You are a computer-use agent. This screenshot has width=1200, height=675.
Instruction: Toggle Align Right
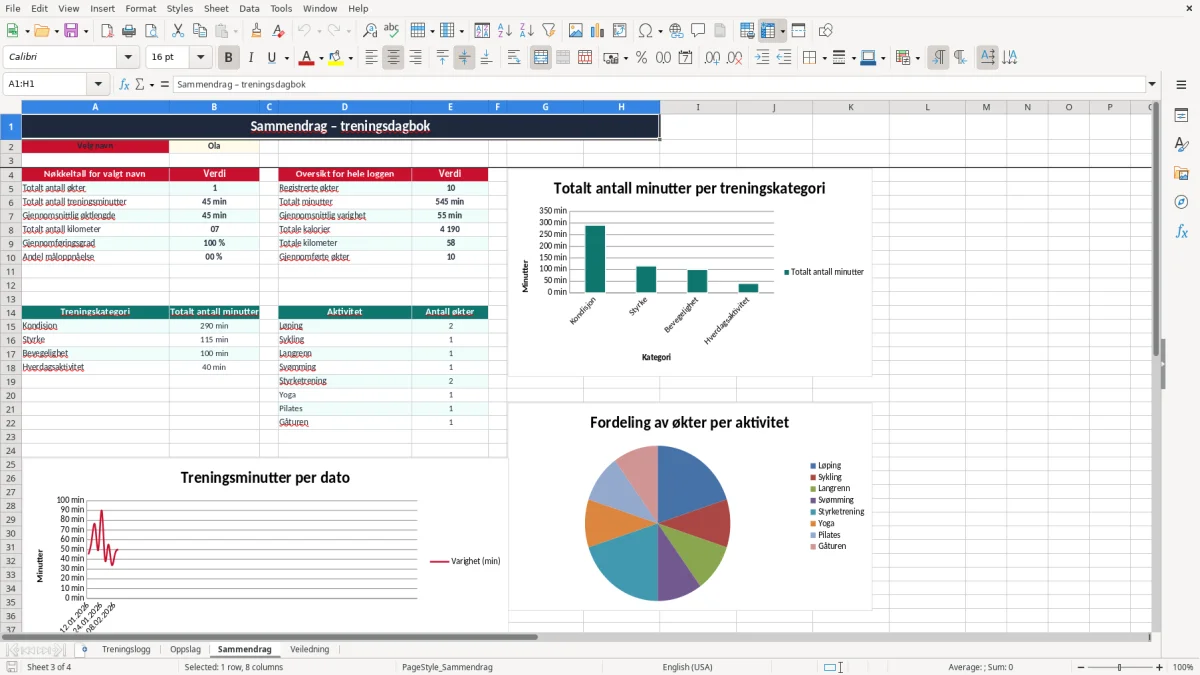click(415, 58)
